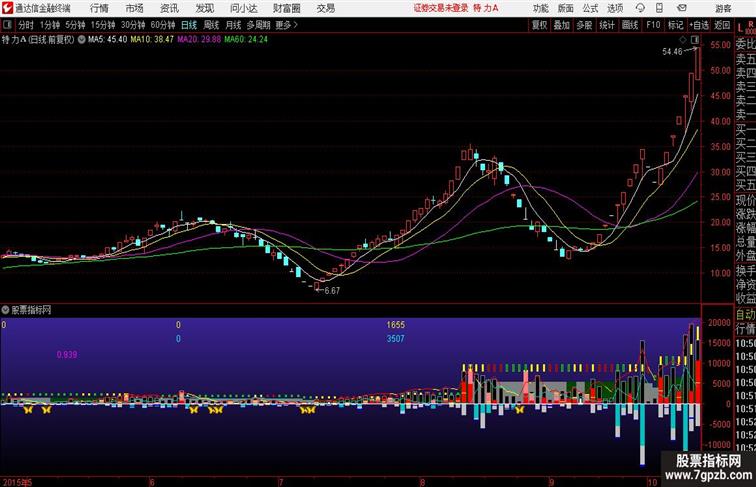Click 证券交易未登录 login link
This screenshot has height=487, width=756.
[441, 8]
